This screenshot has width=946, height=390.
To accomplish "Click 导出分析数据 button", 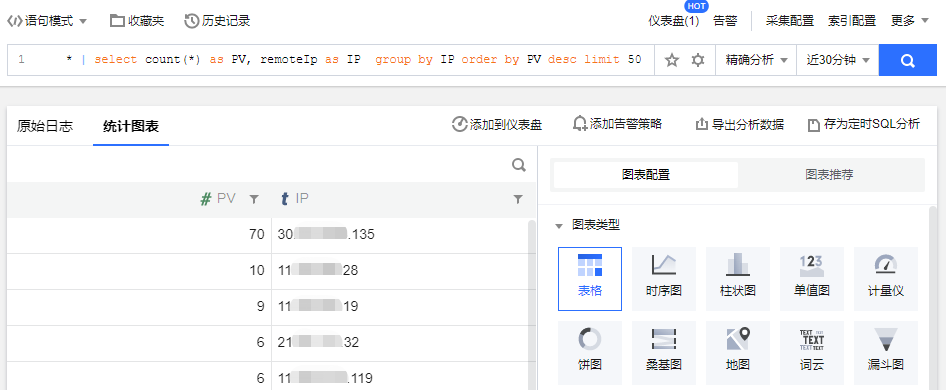I will click(x=740, y=125).
